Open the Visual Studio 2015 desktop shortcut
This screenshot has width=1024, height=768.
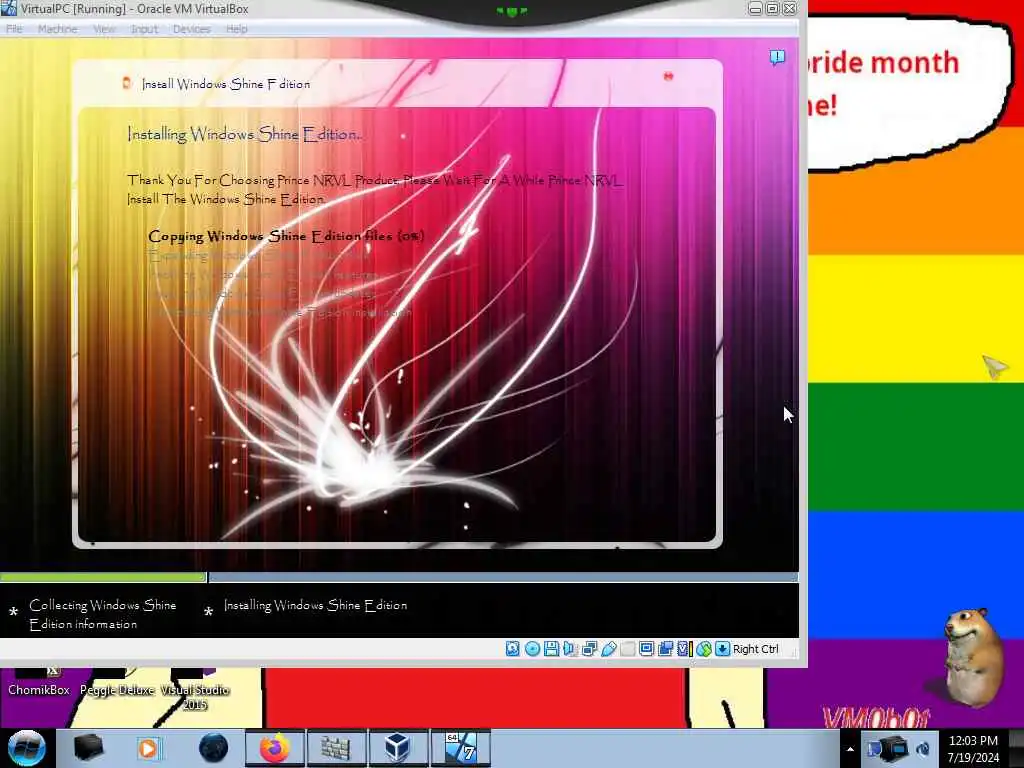195,690
